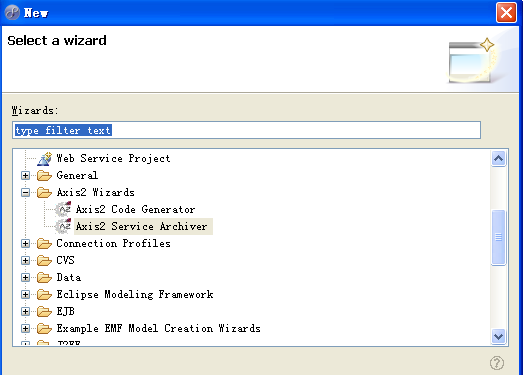Click the Eclipse Modeling Framework folder icon

[44, 294]
